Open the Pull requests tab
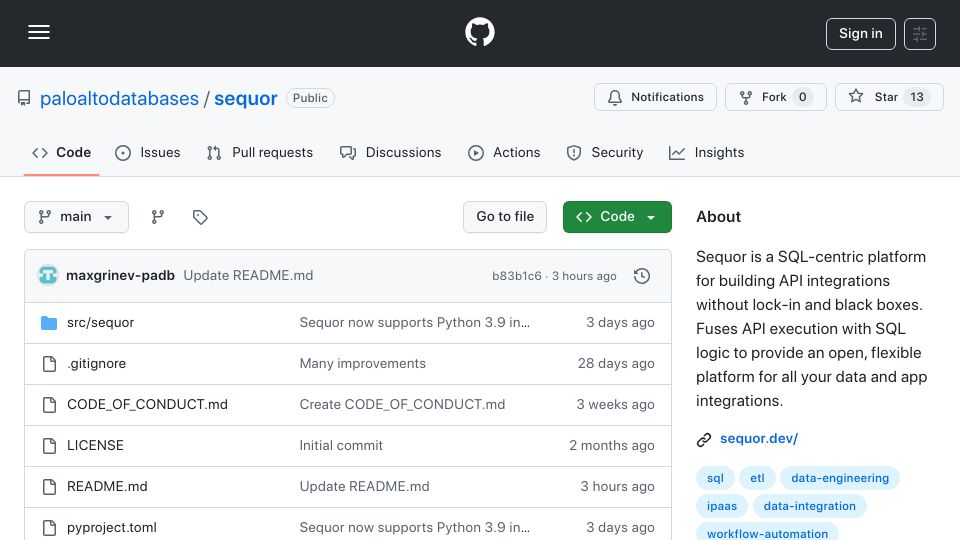This screenshot has height=540, width=960. (x=260, y=152)
